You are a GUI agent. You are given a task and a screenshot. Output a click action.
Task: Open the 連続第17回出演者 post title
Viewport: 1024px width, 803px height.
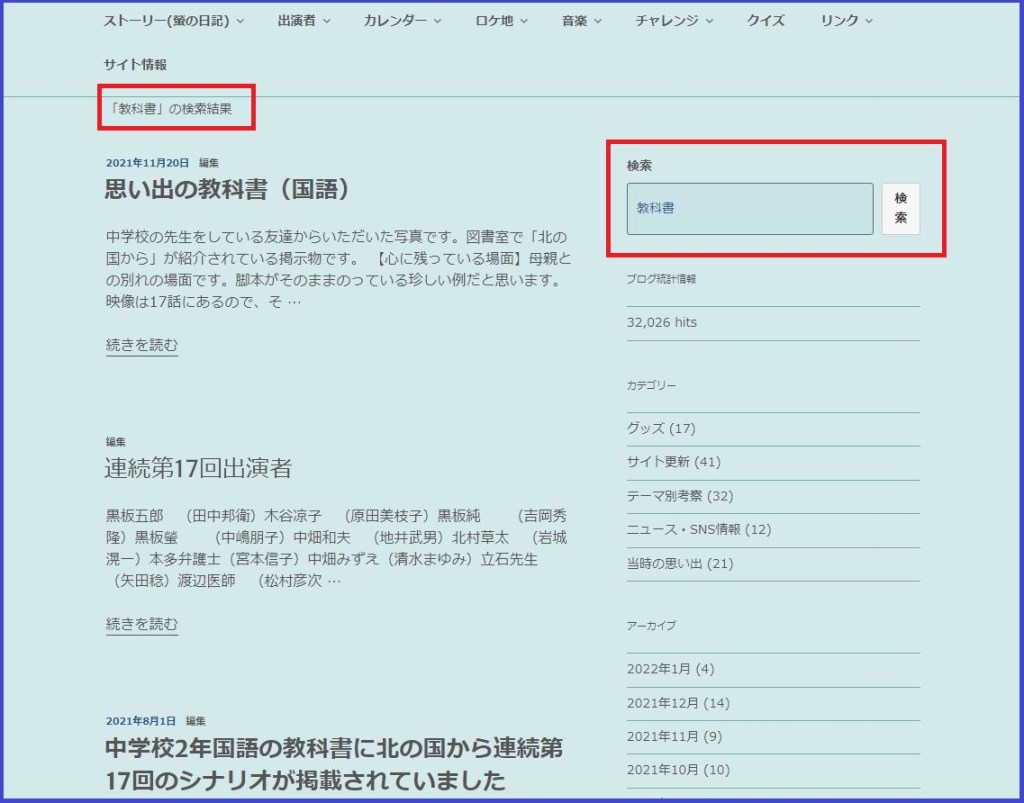click(198, 468)
